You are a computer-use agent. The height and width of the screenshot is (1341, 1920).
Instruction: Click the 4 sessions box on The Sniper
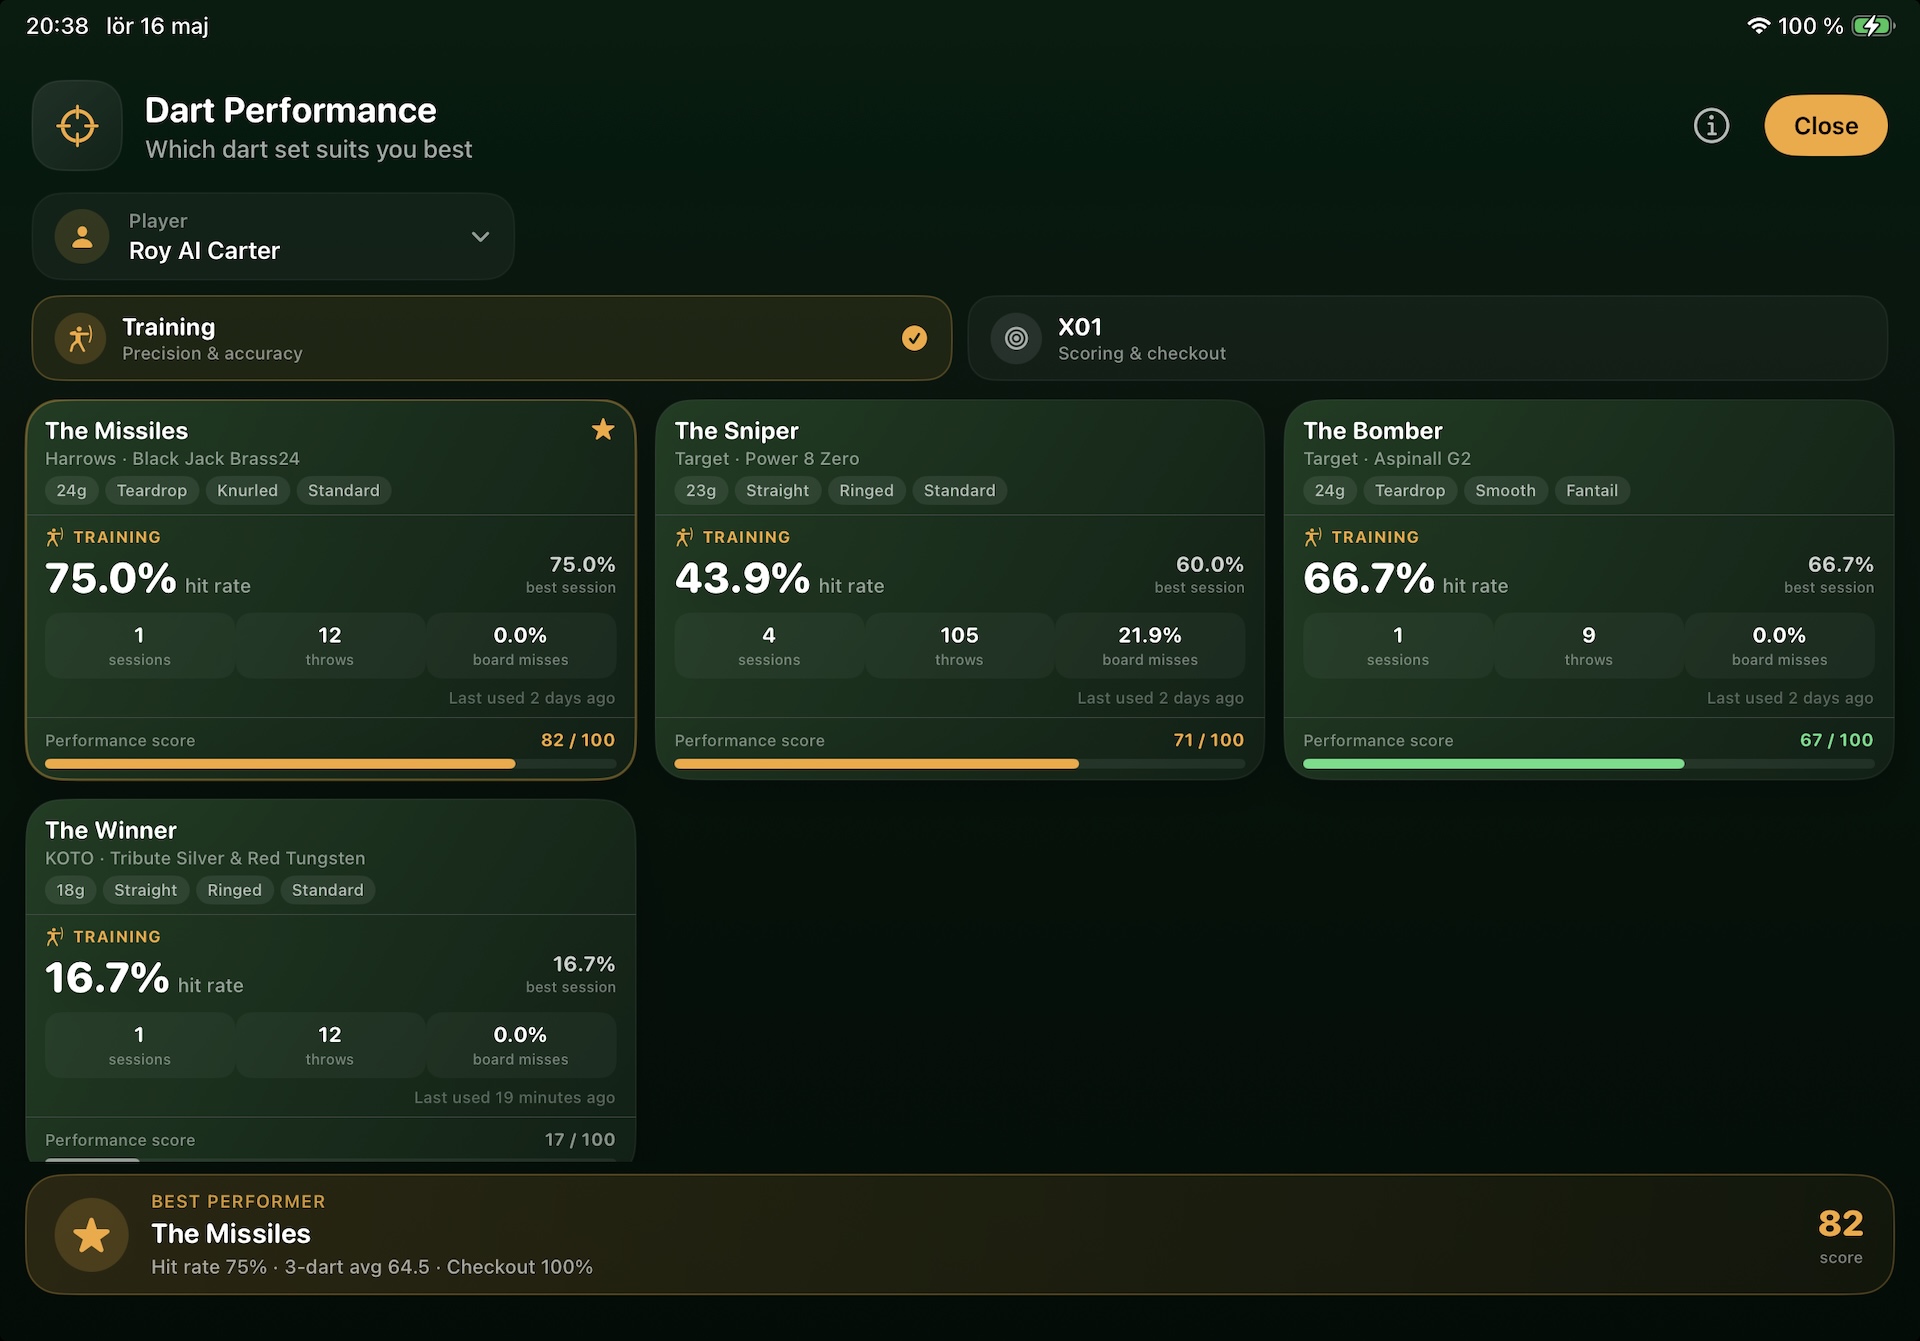coord(768,646)
